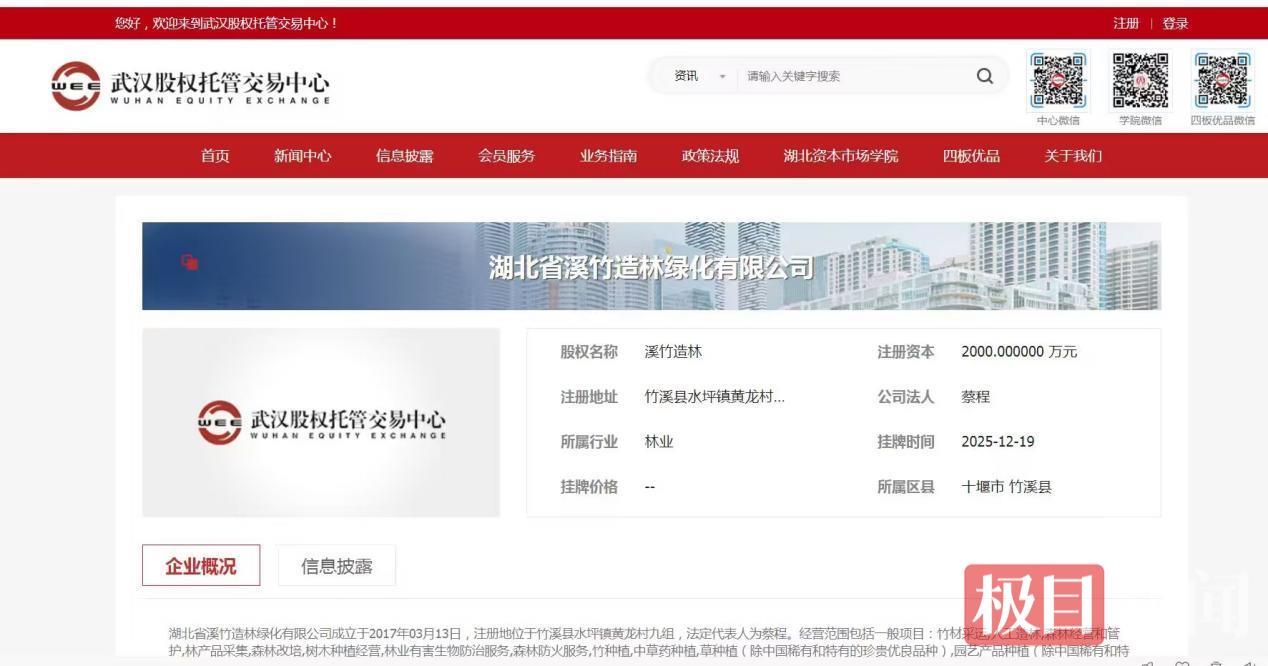1268x666 pixels.
Task: Switch to the 信息披露 tab below company info
Action: pyautogui.click(x=337, y=566)
